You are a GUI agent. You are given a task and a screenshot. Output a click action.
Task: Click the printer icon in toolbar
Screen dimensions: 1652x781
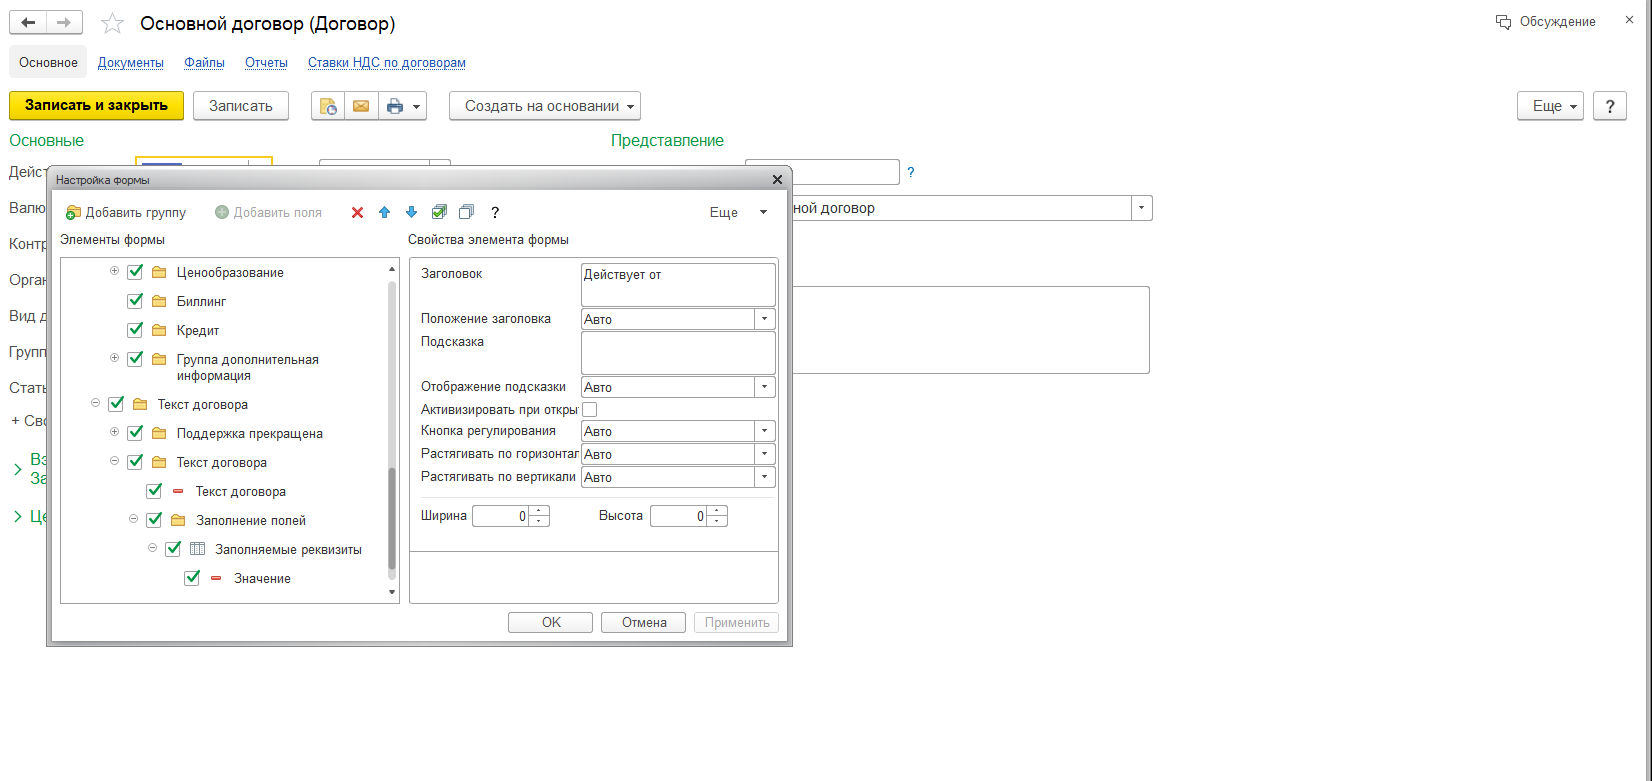click(x=395, y=106)
